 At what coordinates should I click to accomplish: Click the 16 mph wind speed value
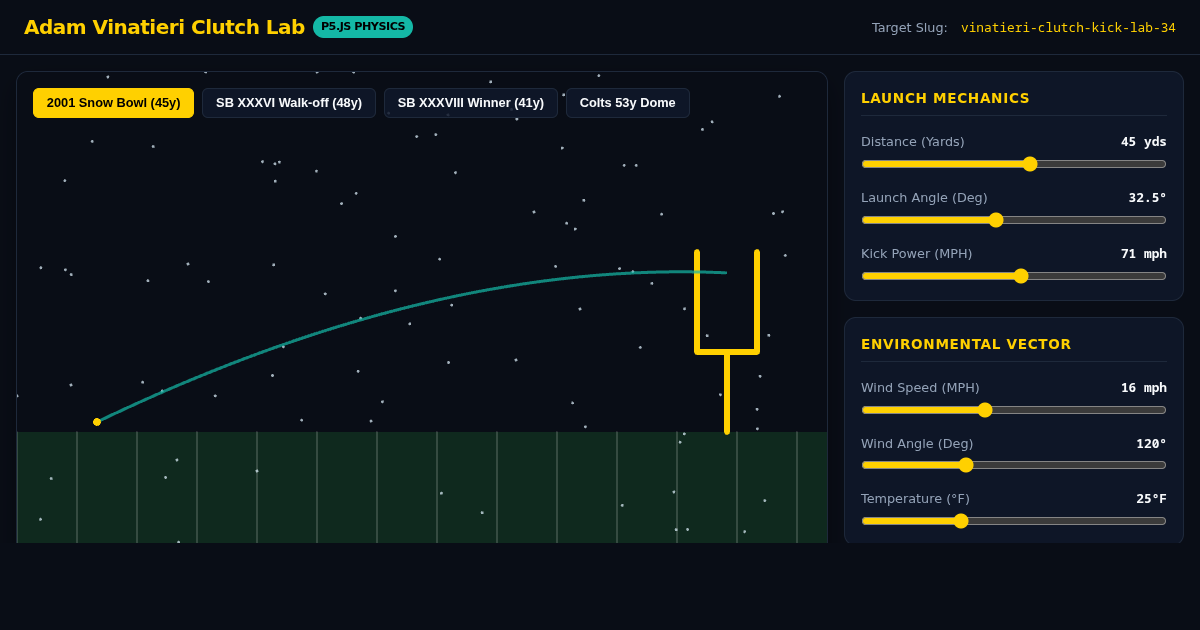1143,388
